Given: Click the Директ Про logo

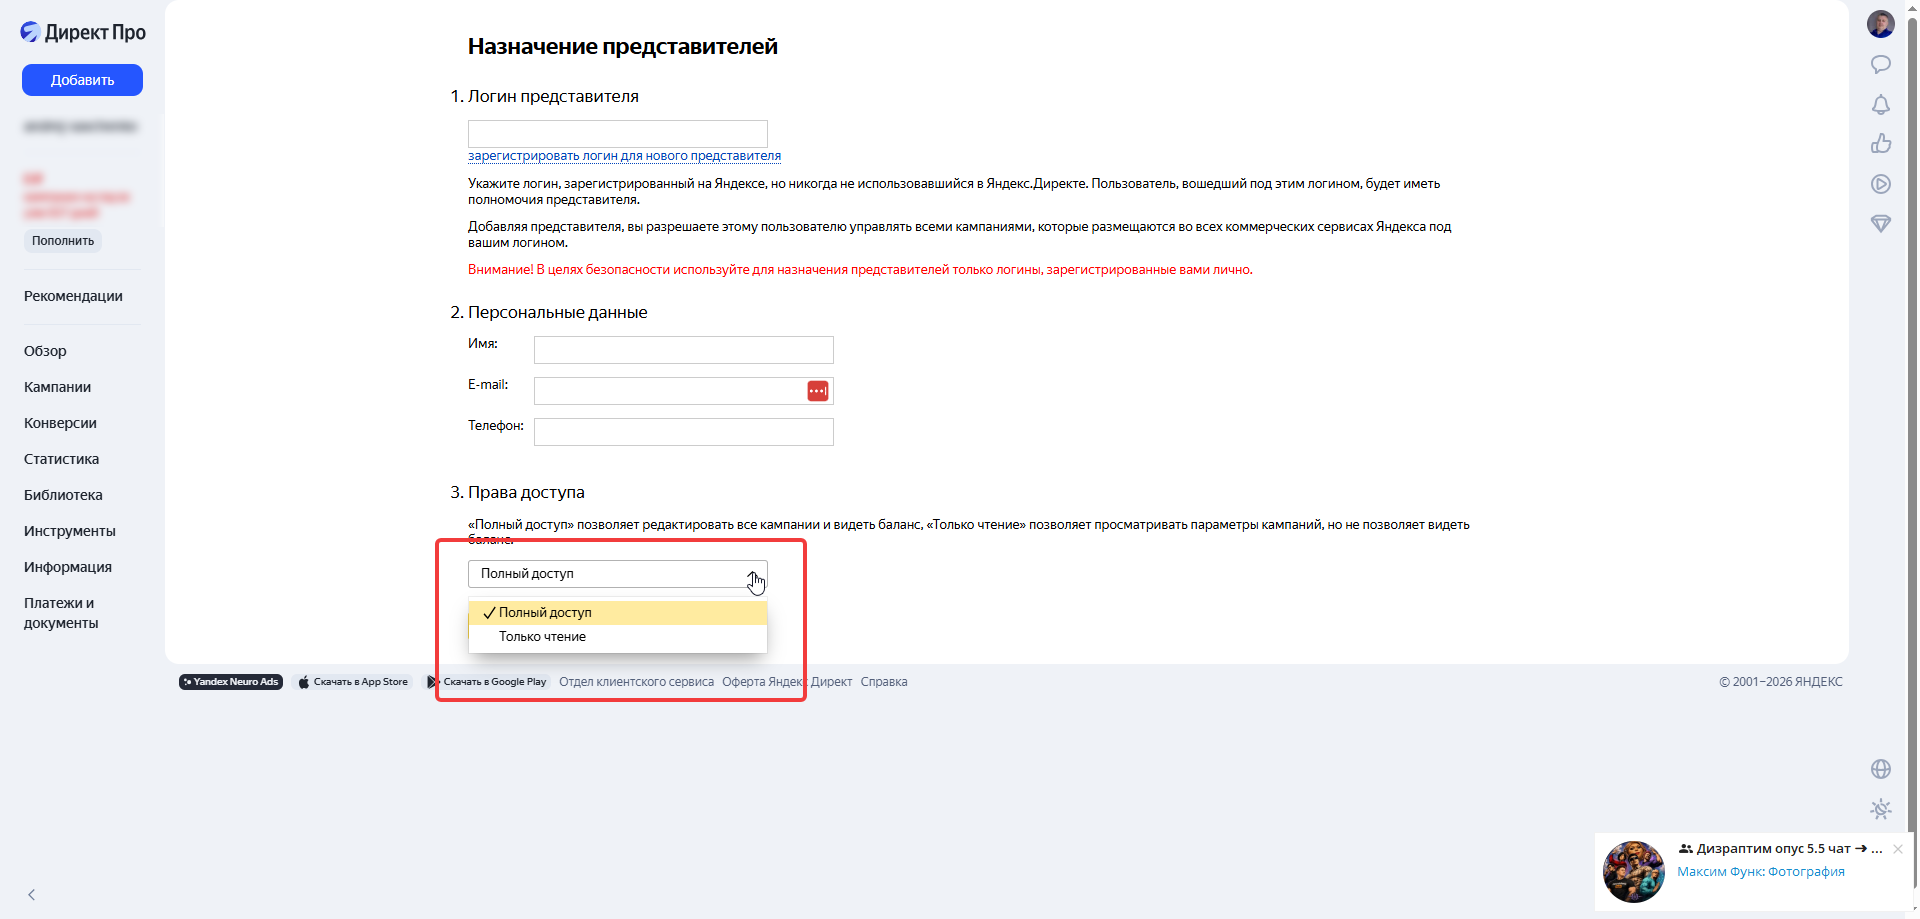Looking at the screenshot, I should tap(83, 32).
